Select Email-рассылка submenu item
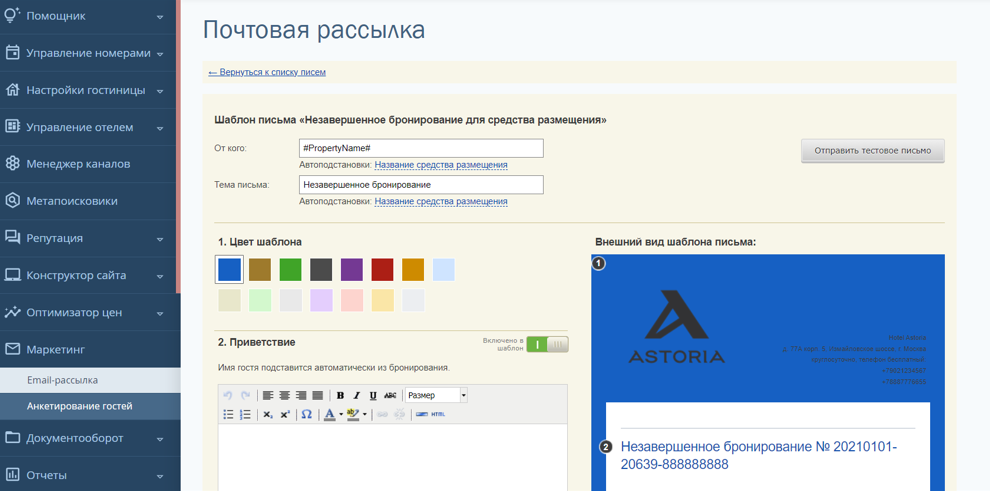 tap(90, 381)
